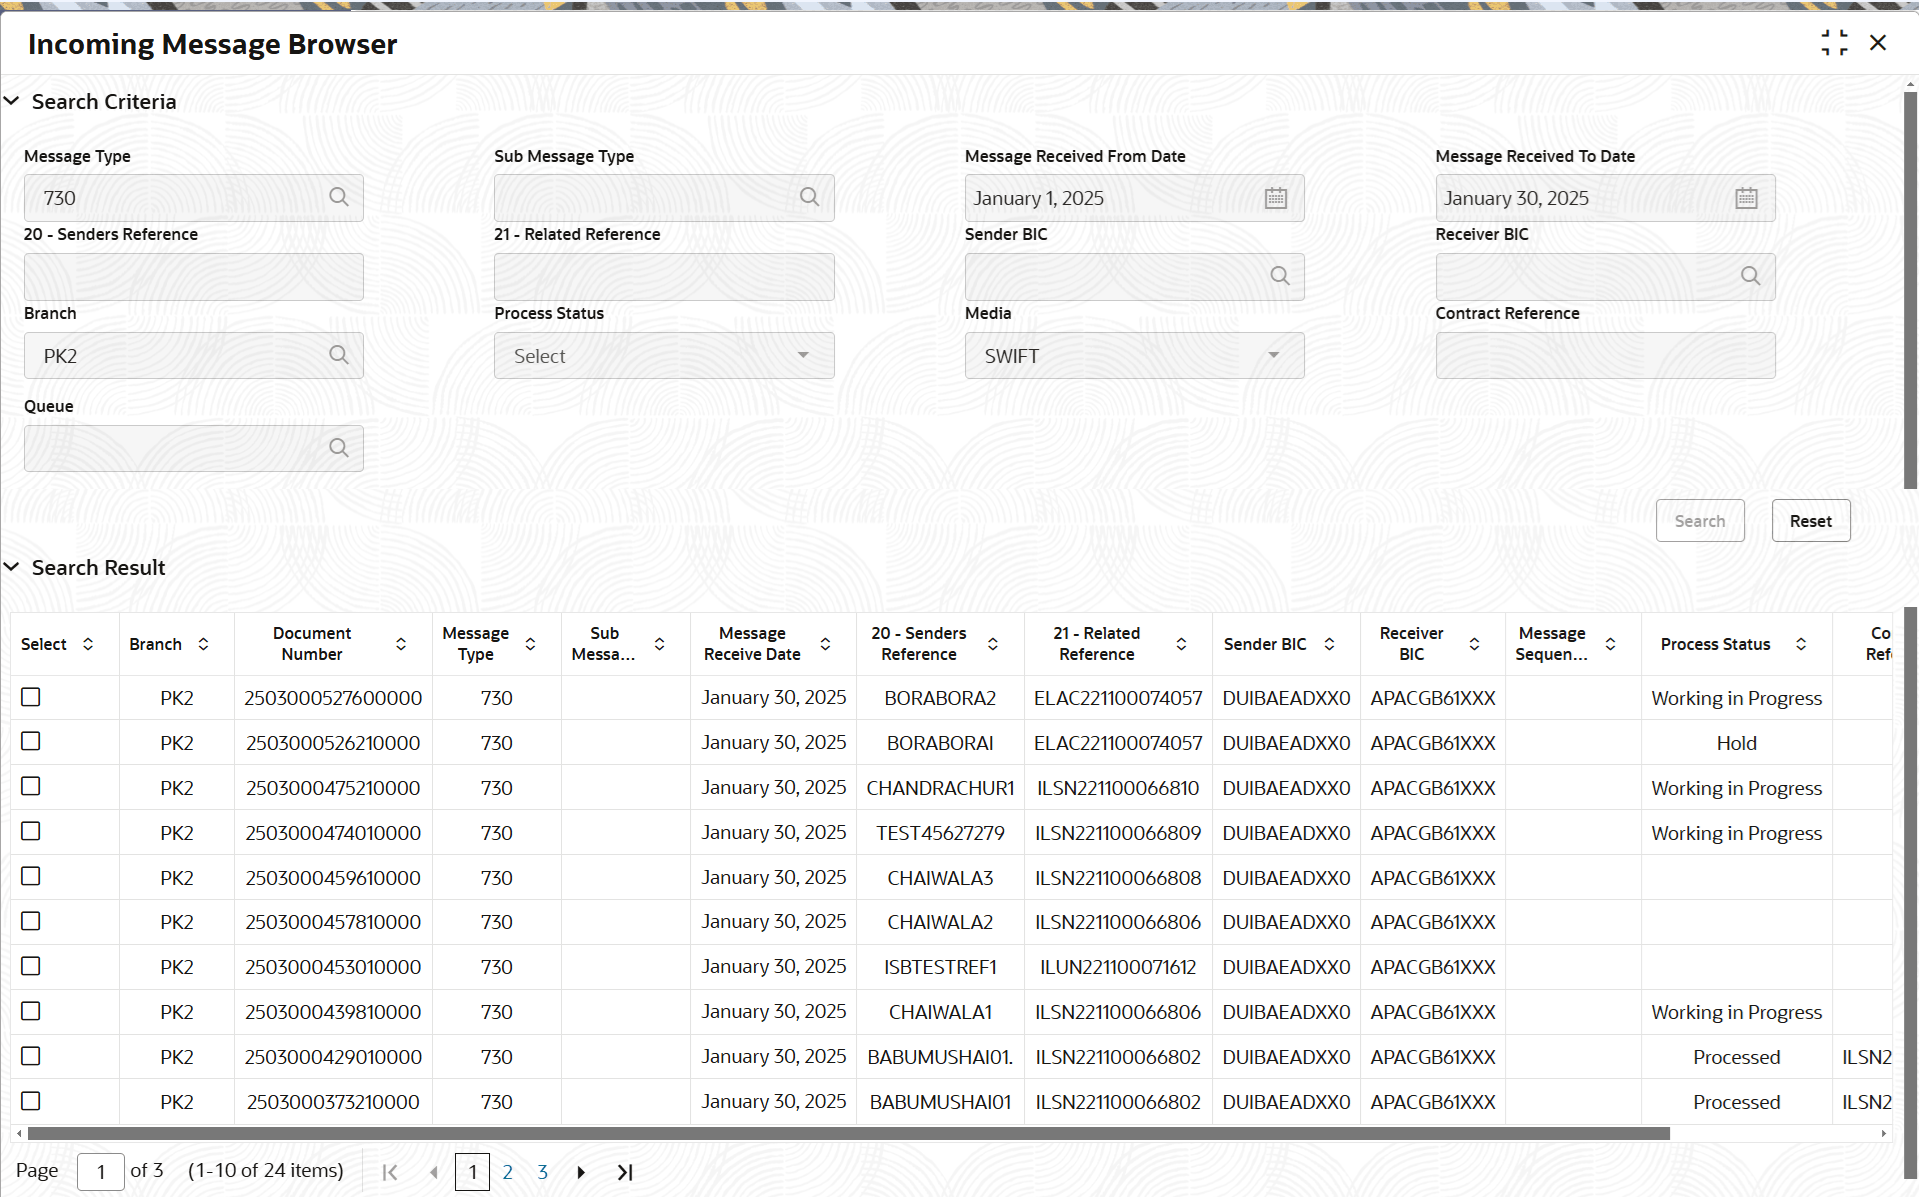1919x1198 pixels.
Task: Collapse the Search Criteria section
Action: (x=12, y=101)
